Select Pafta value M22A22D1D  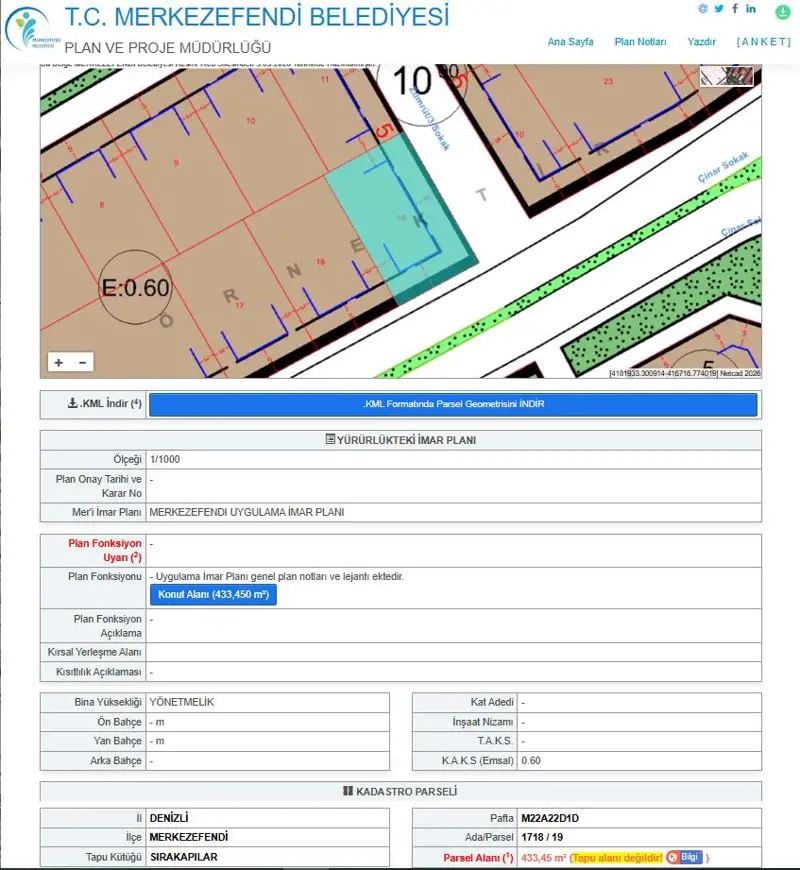[x=550, y=818]
